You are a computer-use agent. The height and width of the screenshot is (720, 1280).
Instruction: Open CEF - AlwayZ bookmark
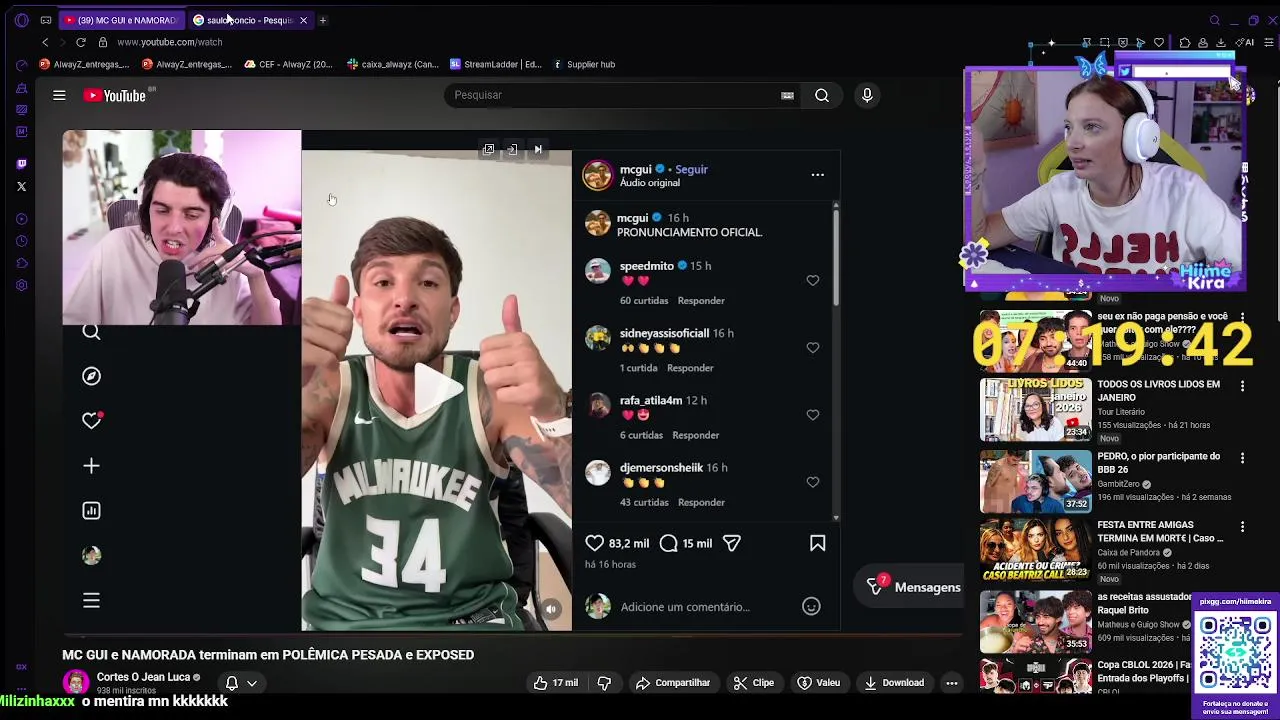click(x=288, y=64)
